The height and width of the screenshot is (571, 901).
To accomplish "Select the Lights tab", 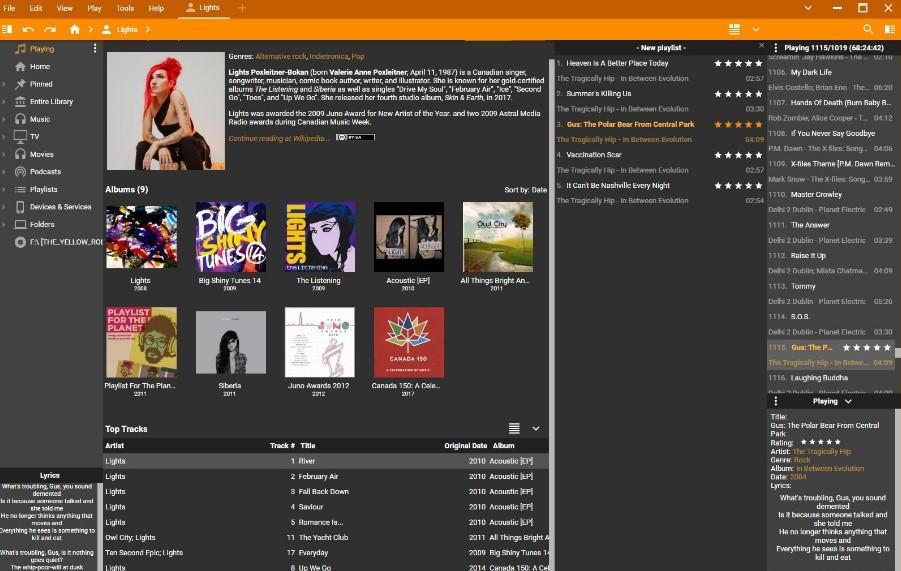I will click(203, 8).
